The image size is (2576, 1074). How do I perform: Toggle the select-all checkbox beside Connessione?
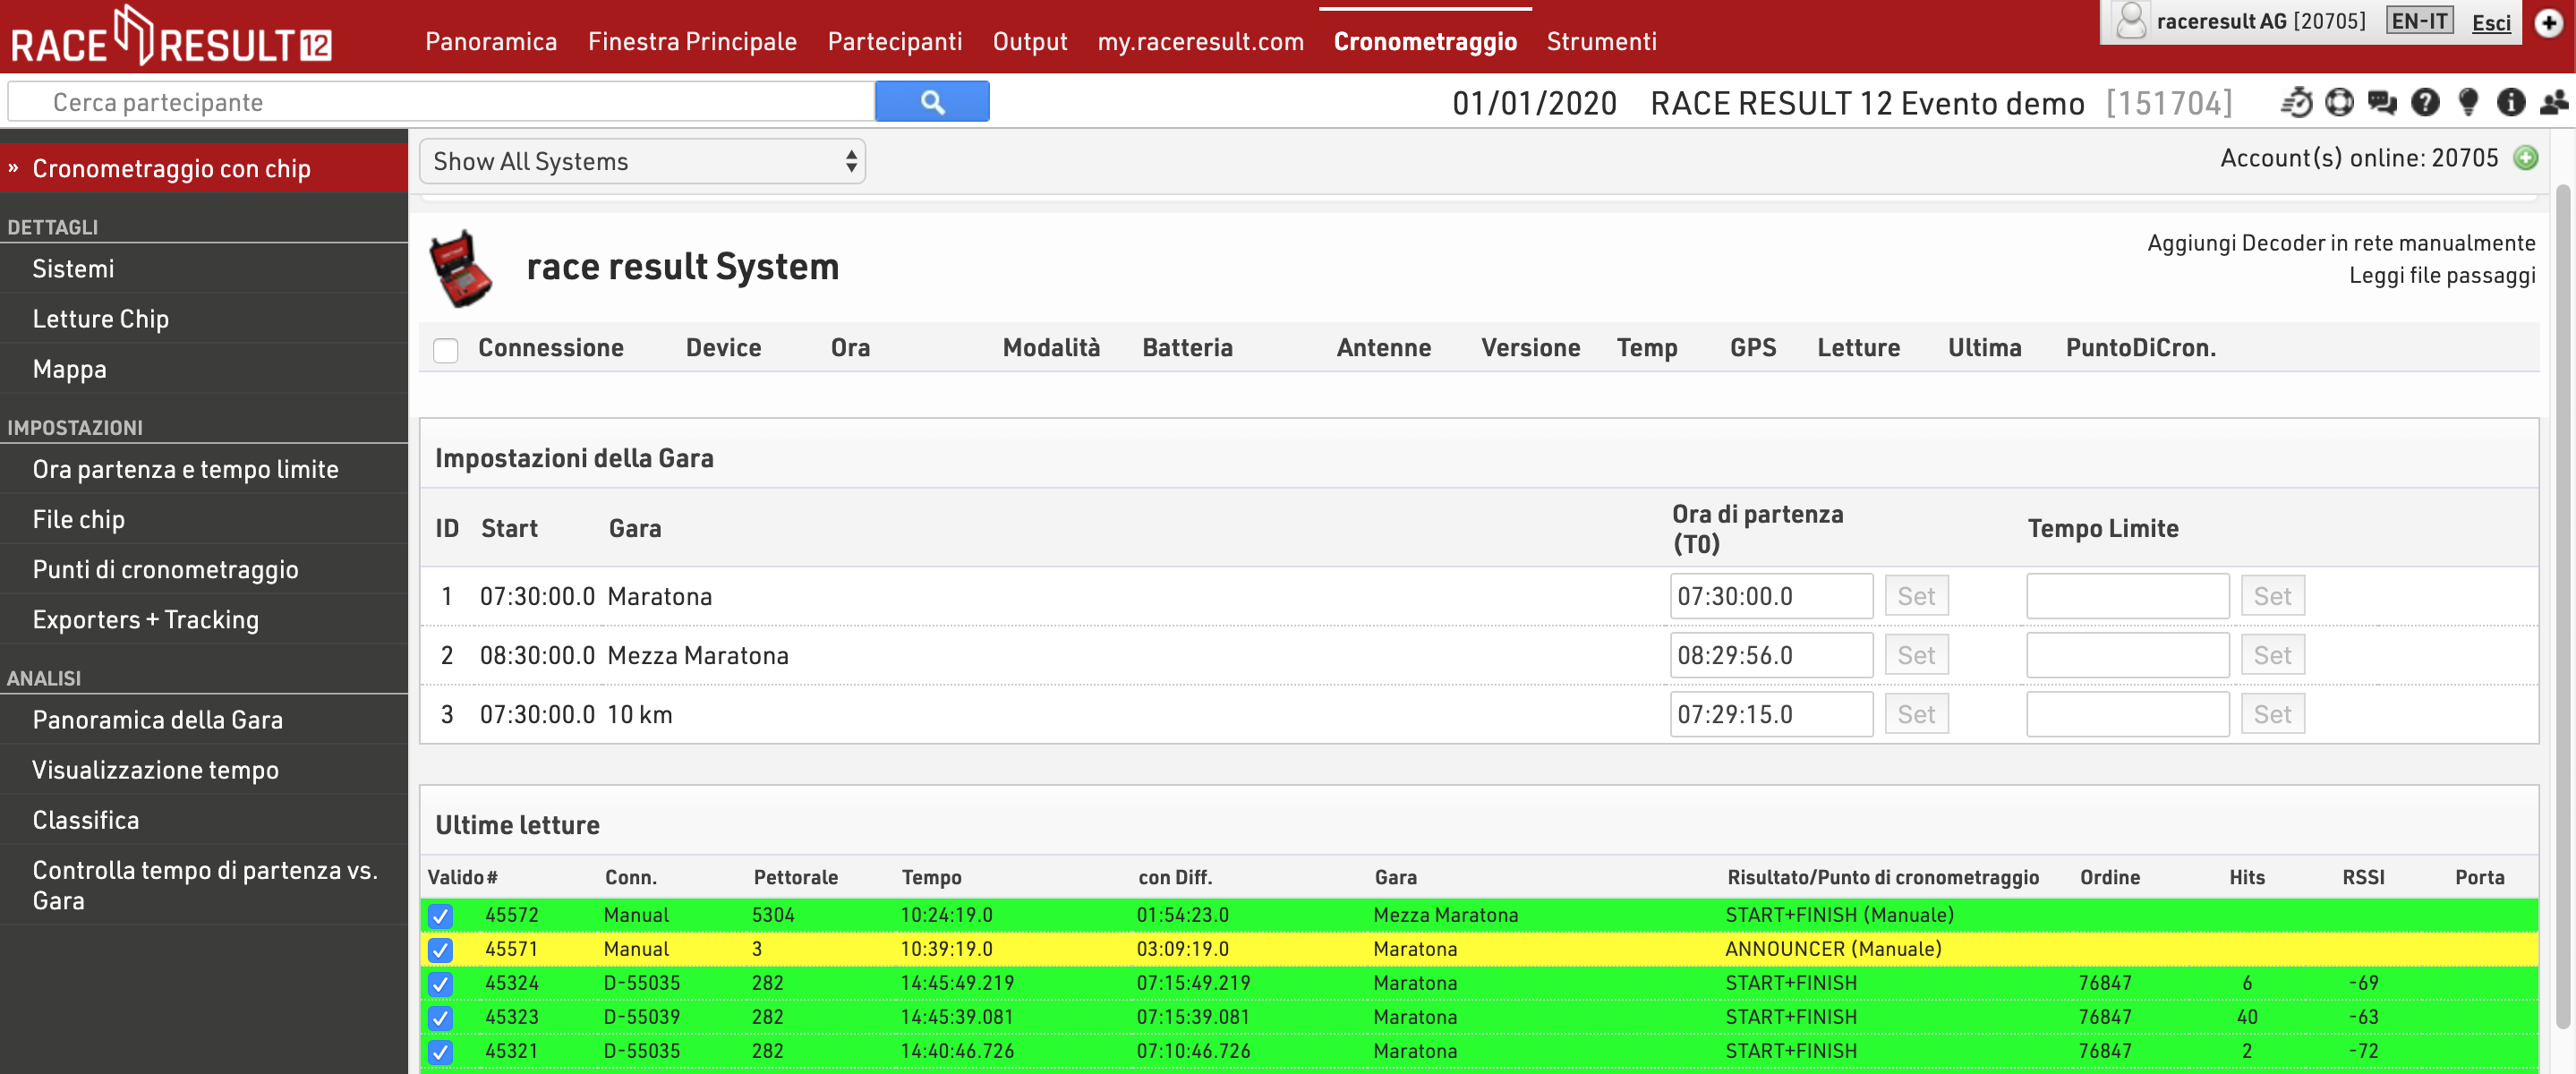(446, 349)
